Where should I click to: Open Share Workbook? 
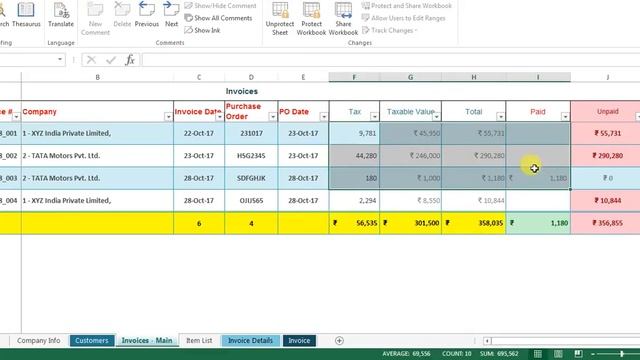coord(343,18)
